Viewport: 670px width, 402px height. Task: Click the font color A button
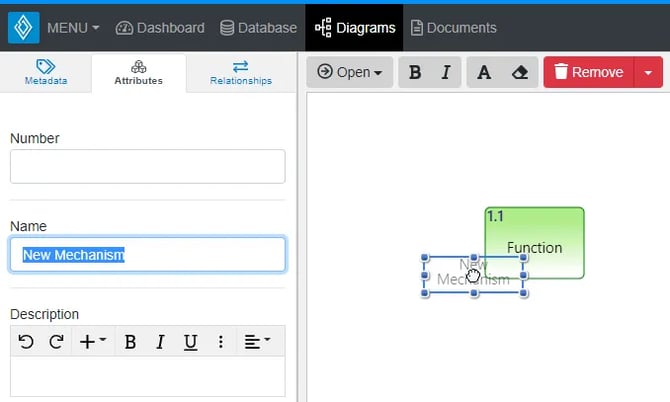tap(484, 72)
